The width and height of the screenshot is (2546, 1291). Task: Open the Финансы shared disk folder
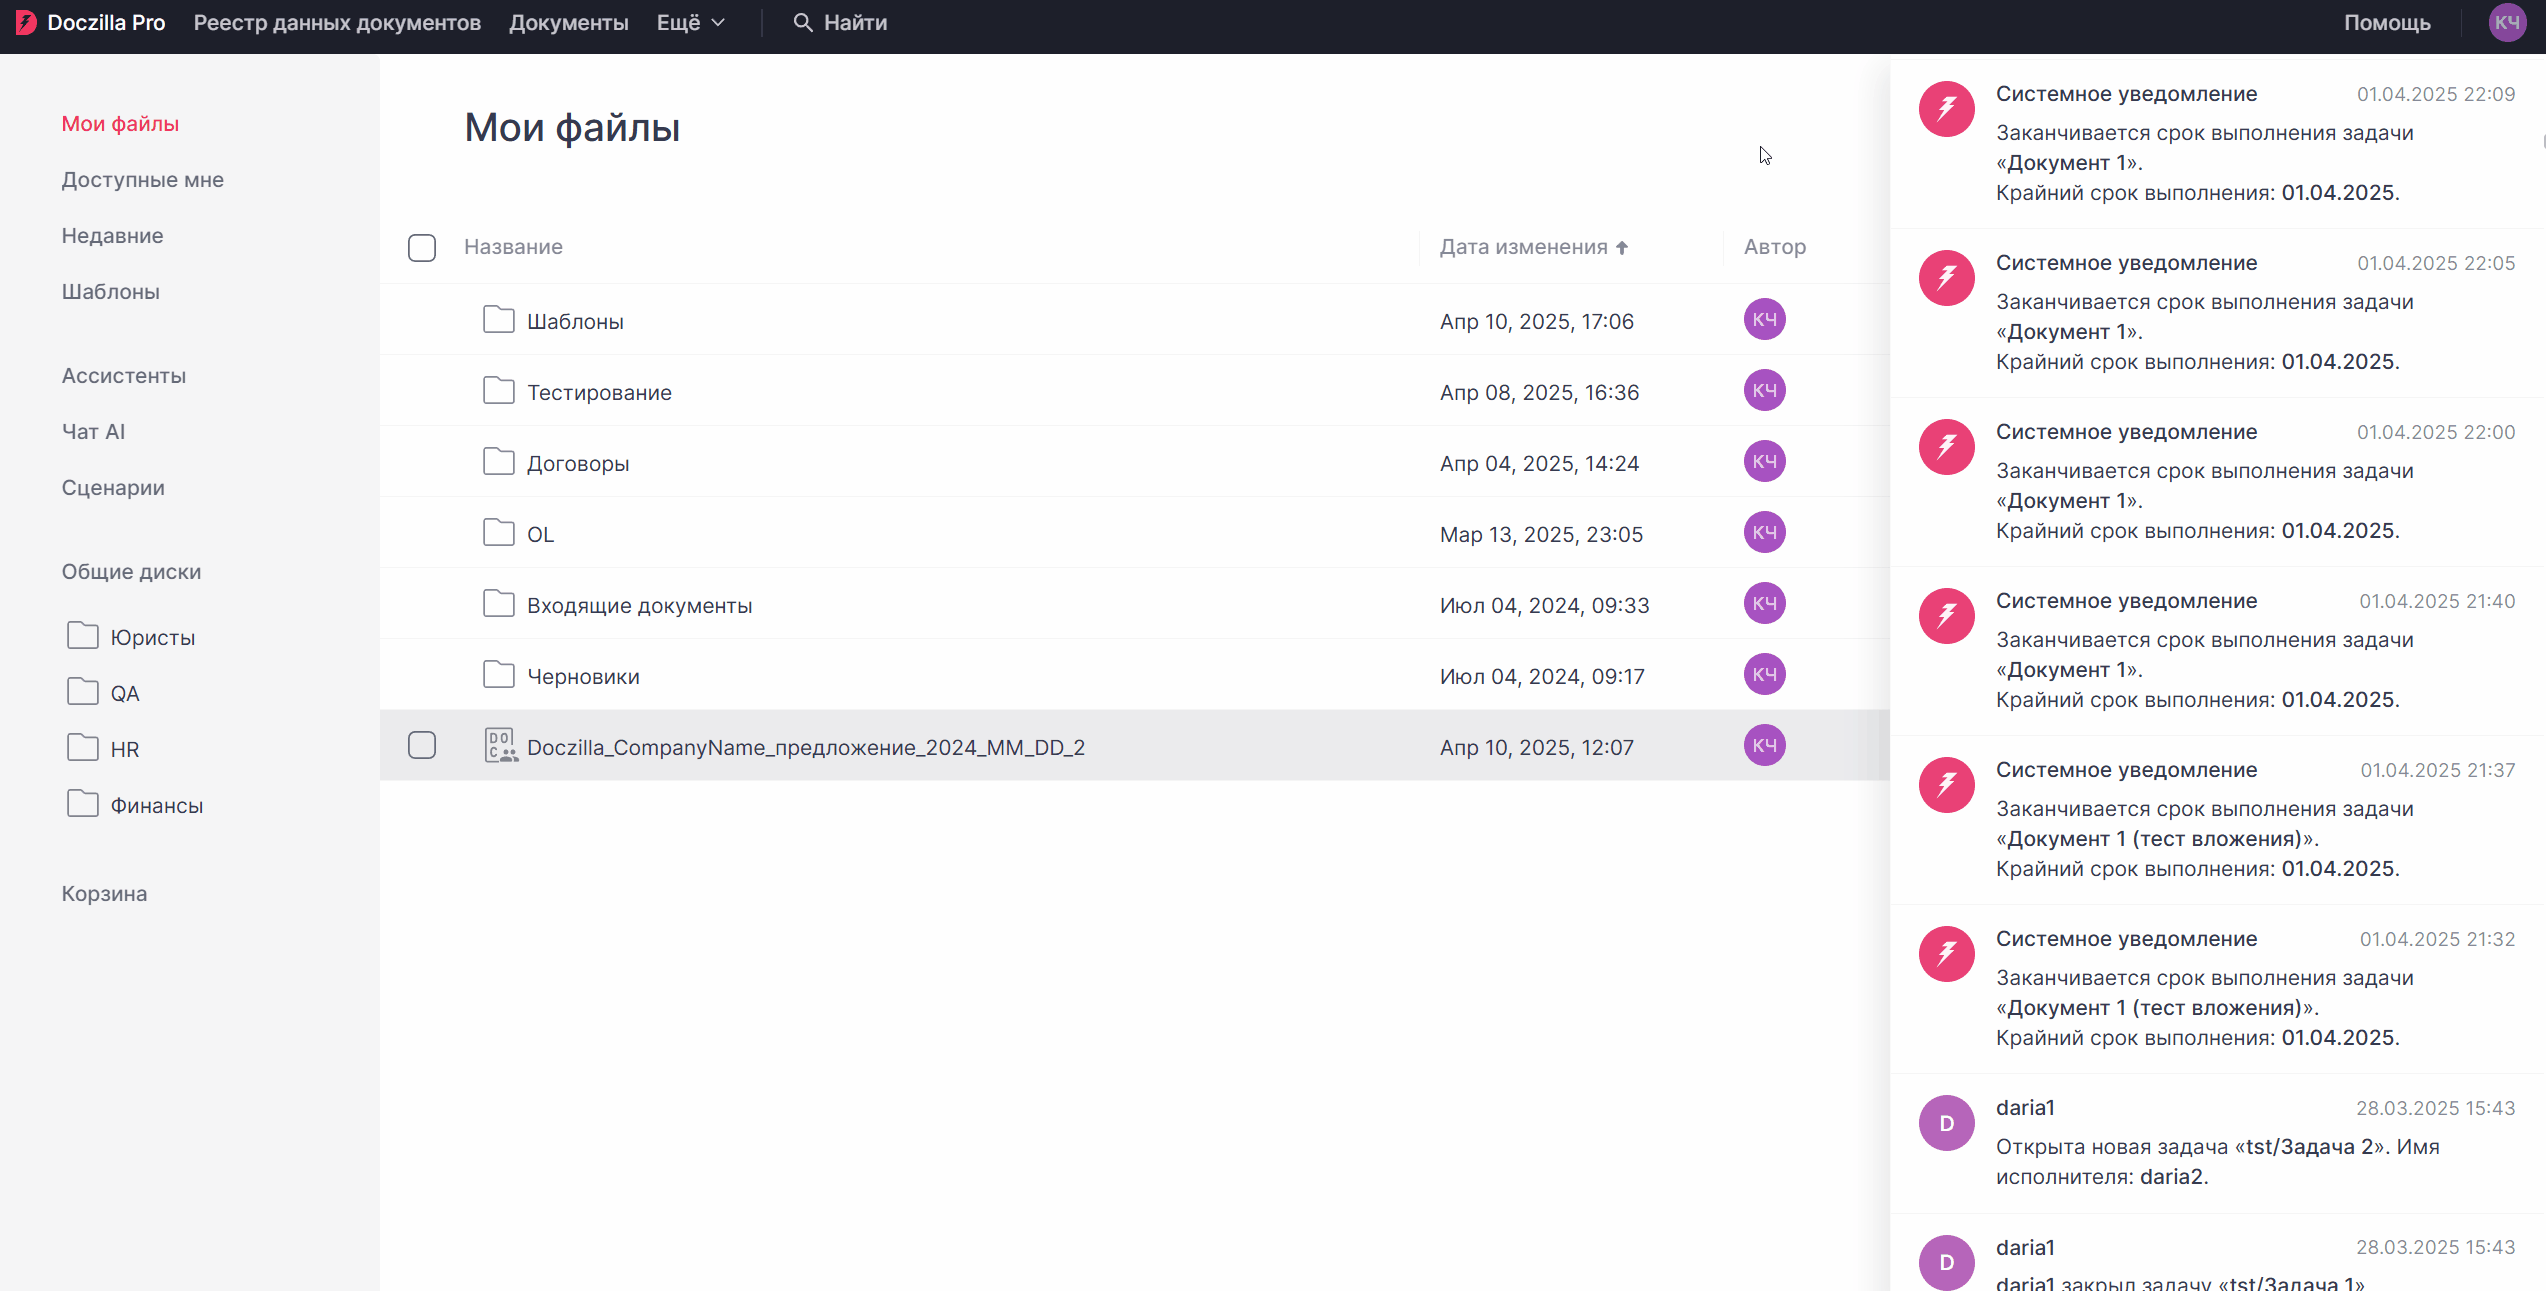[156, 805]
